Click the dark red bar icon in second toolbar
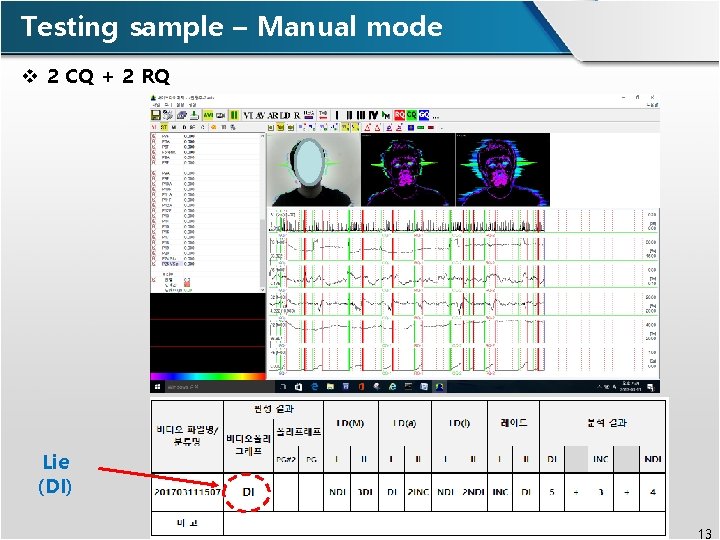The image size is (720, 540). pos(431,128)
